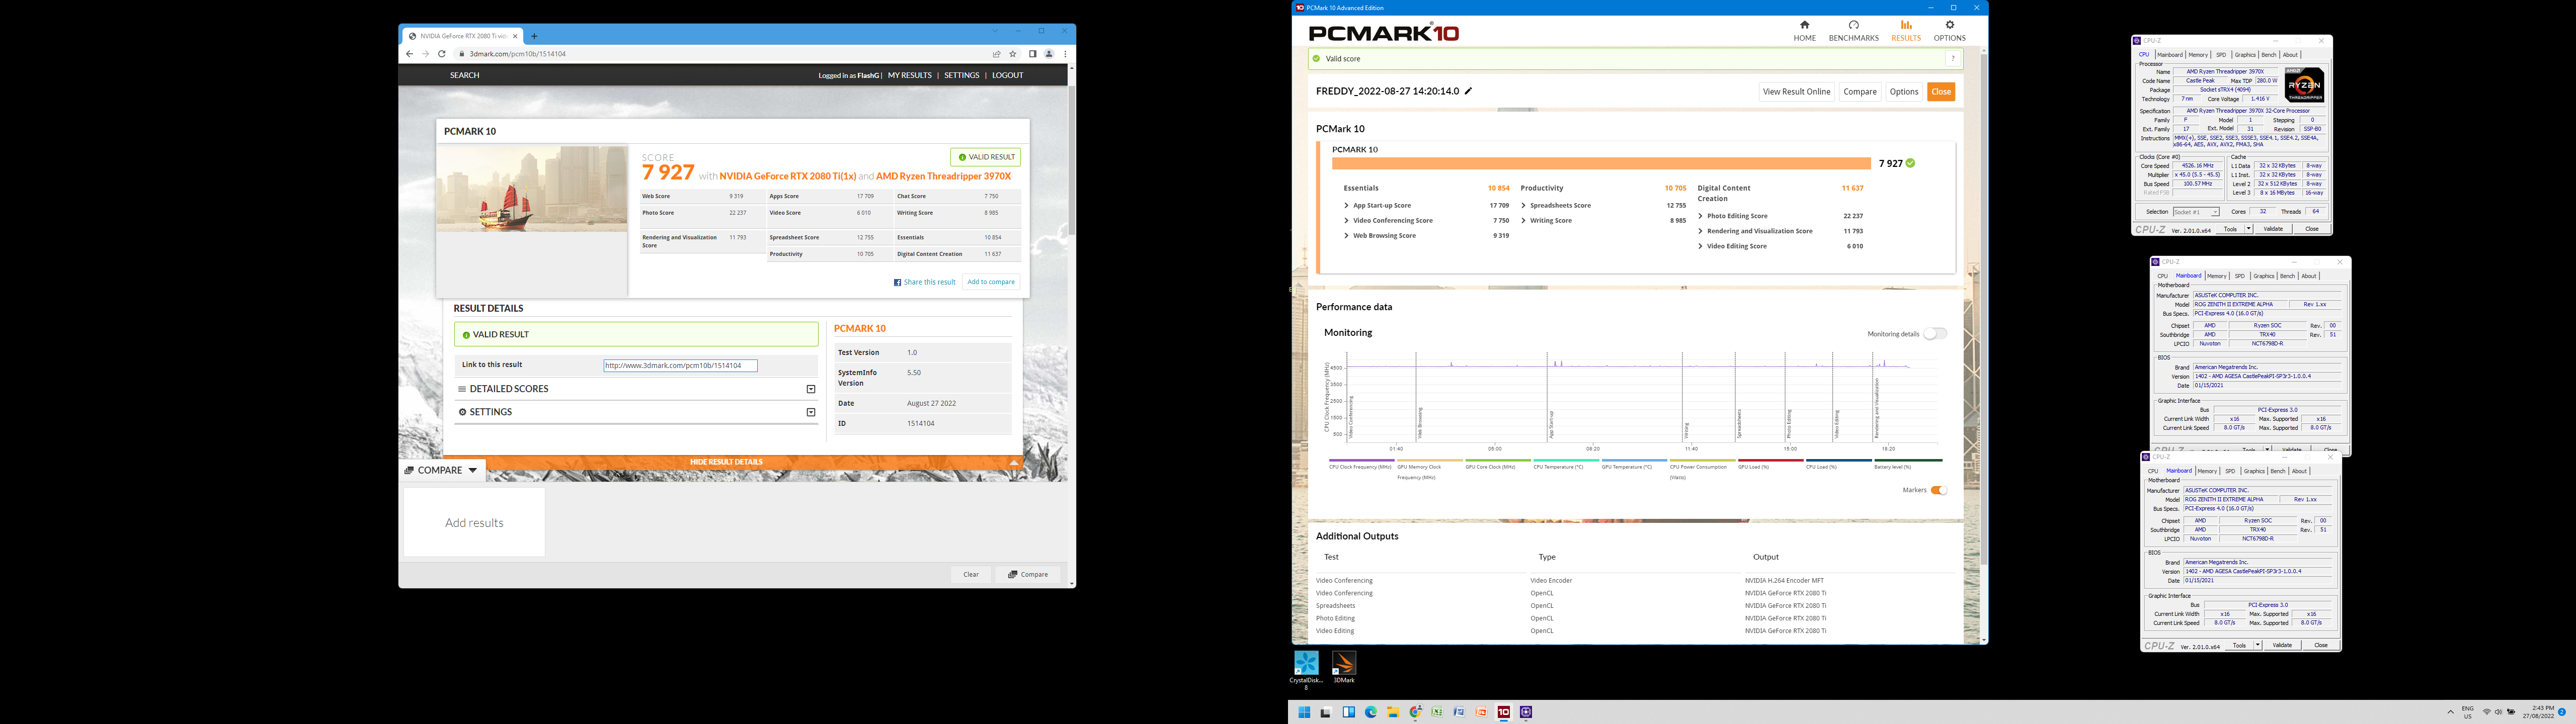Open Bench tab in top CPU-Z window

click(2269, 55)
